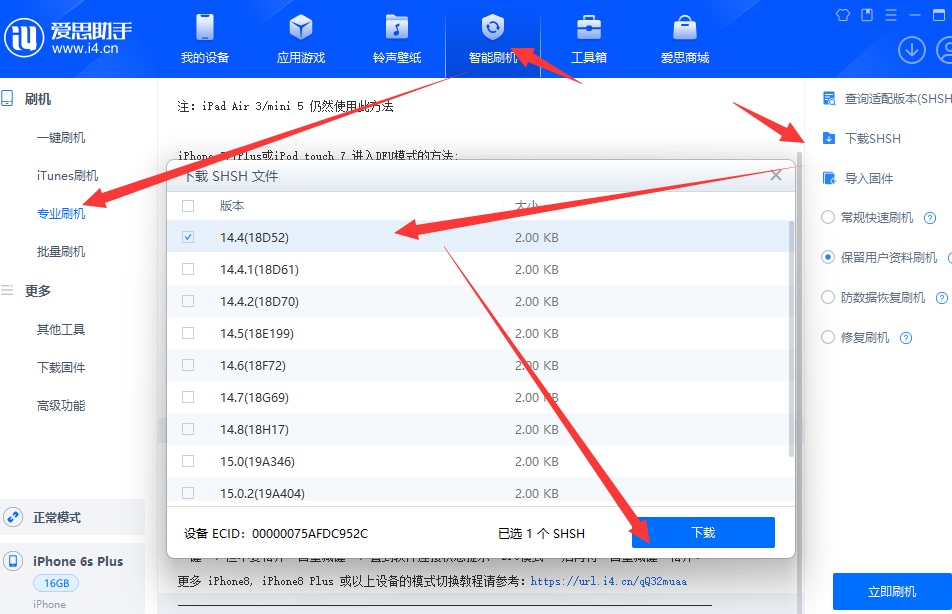Click the 下载SHSH folder download icon
The image size is (952, 614).
click(829, 138)
